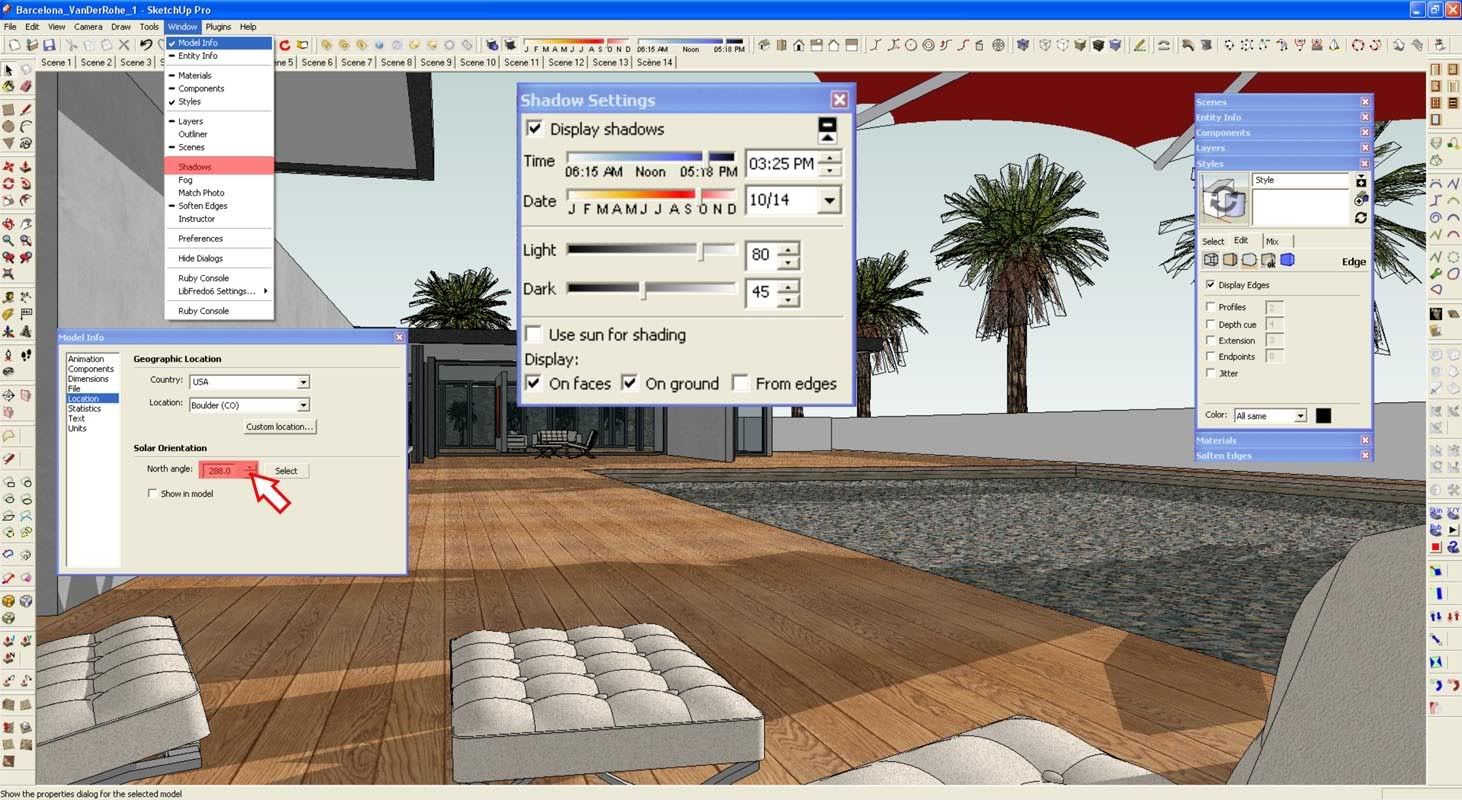Image resolution: width=1462 pixels, height=800 pixels.
Task: Click Create new style icon in Styles panel
Action: click(x=1361, y=199)
